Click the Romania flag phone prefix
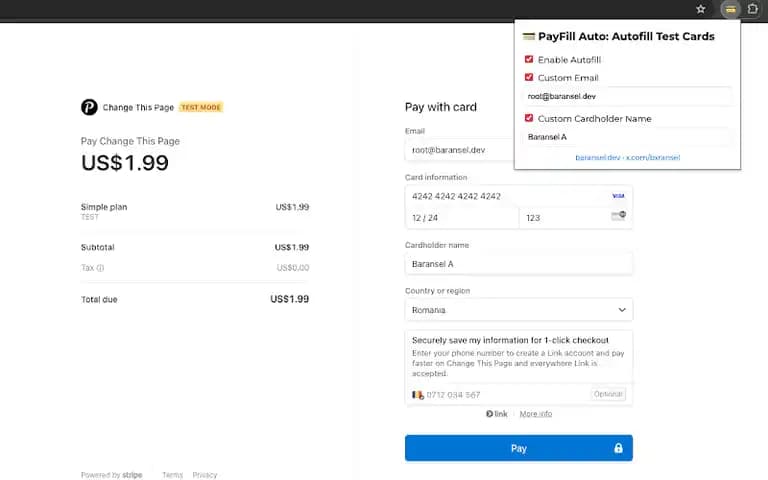Image resolution: width=768 pixels, height=480 pixels. click(417, 395)
